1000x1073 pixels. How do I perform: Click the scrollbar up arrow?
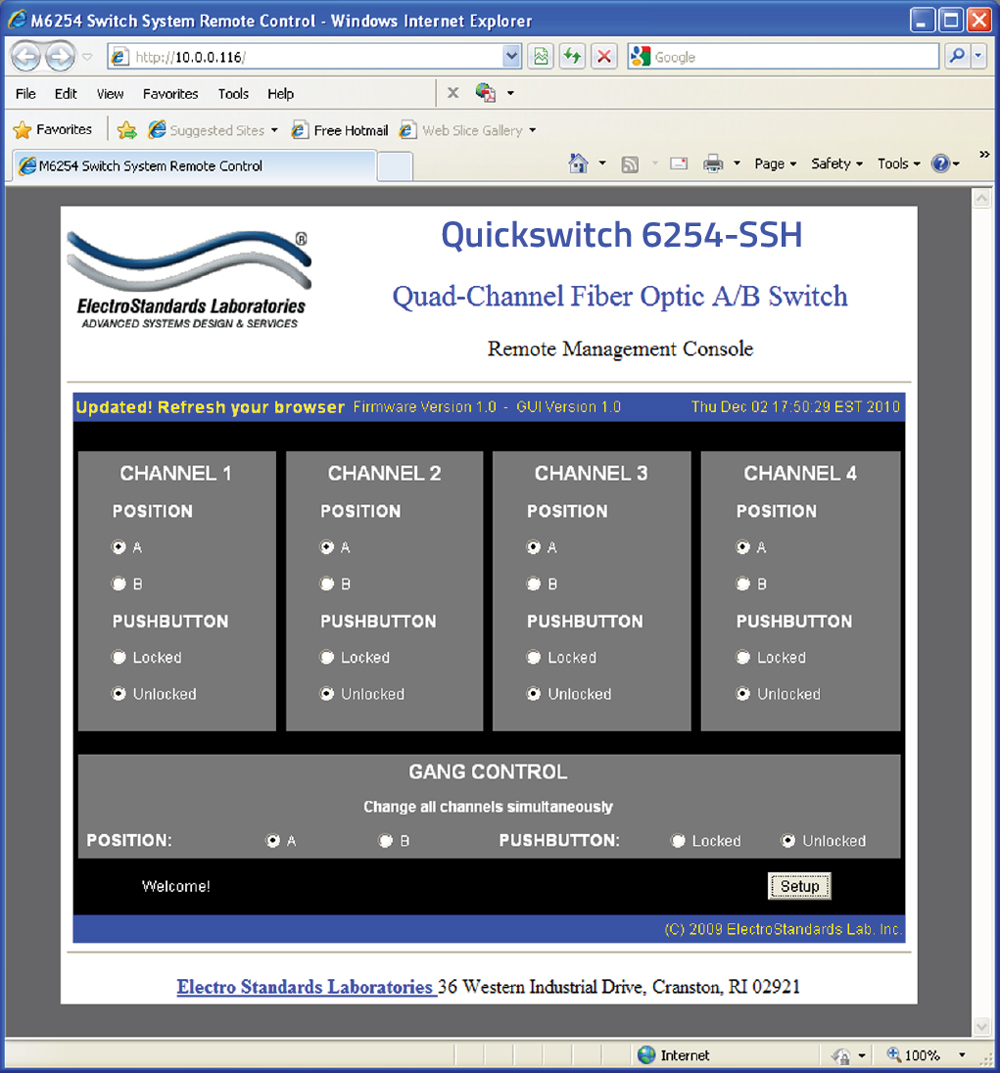coord(982,199)
